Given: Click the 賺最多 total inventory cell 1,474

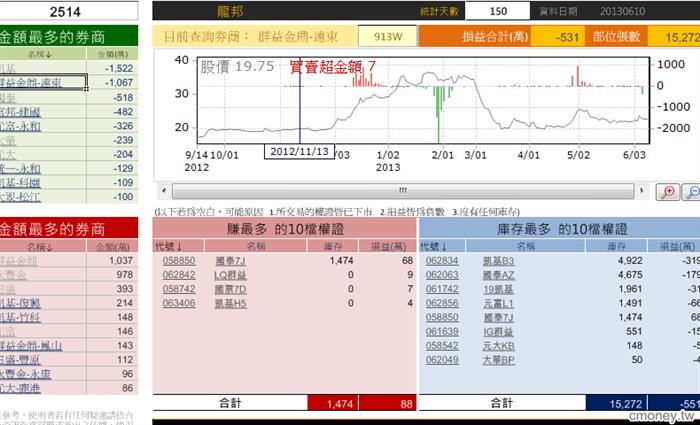Looking at the screenshot, I should [x=333, y=404].
